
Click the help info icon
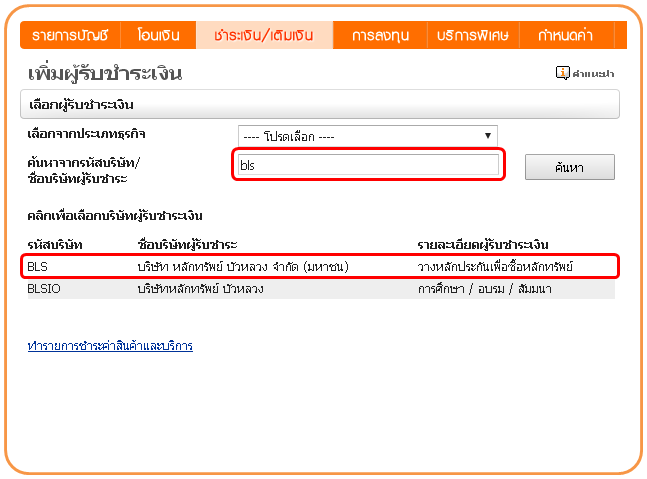coord(562,73)
